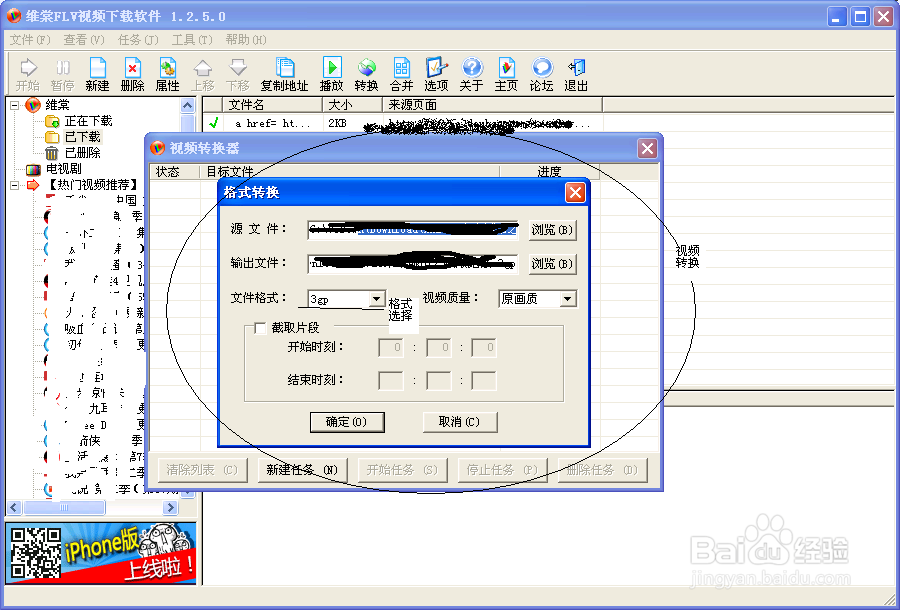The width and height of the screenshot is (900, 610).
Task: Click the 下移 (Move down) toolbar icon
Action: coord(238,75)
